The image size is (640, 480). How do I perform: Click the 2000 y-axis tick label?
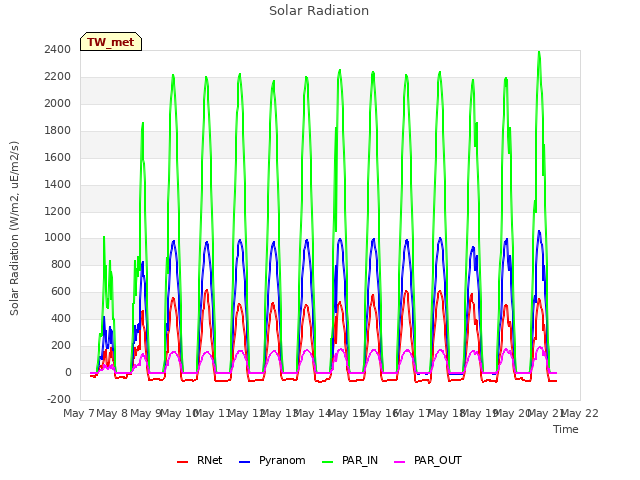(58, 103)
